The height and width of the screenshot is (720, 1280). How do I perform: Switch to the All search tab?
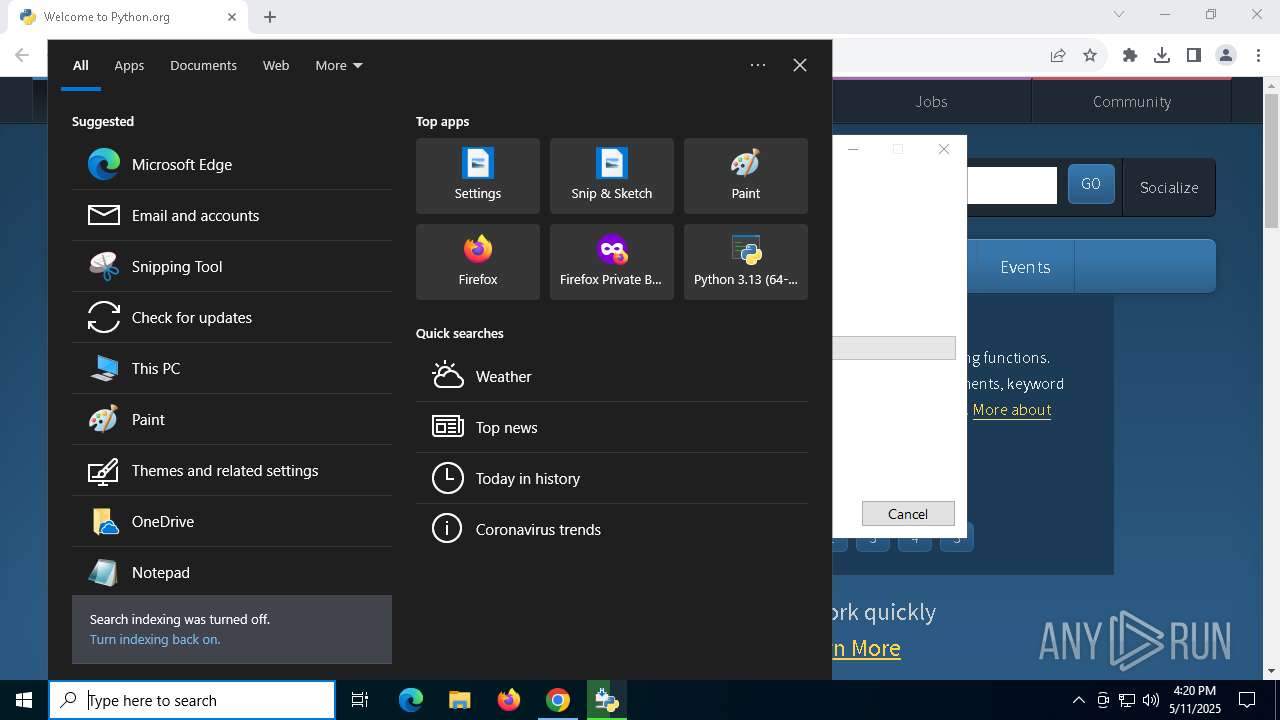click(x=81, y=65)
